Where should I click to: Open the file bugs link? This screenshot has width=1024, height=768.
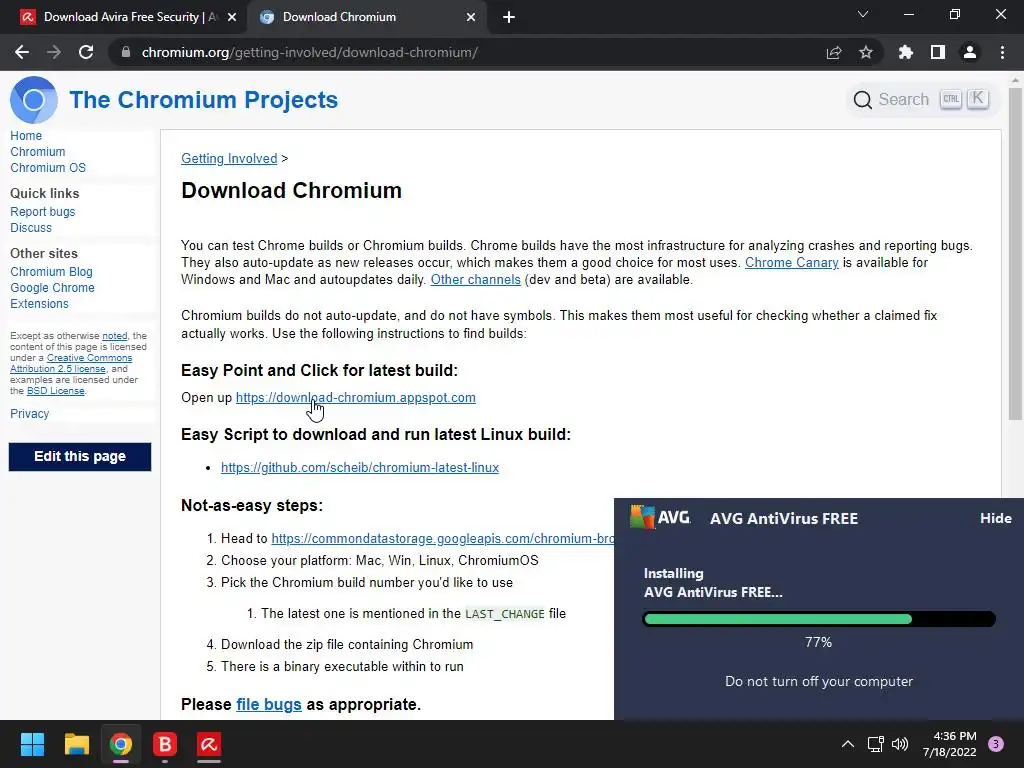coord(268,705)
